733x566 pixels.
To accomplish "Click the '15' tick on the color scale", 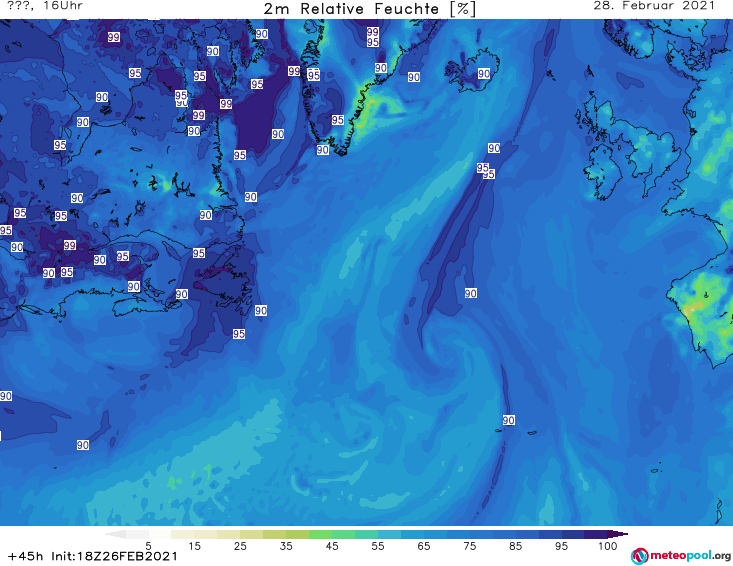I will [x=194, y=546].
